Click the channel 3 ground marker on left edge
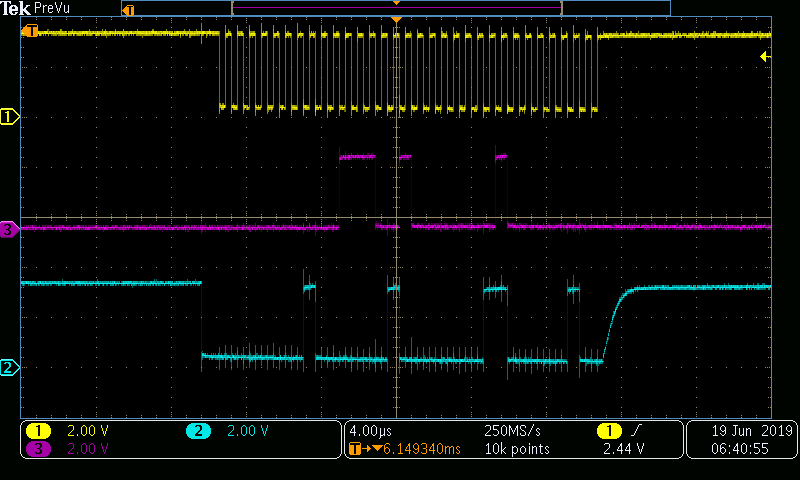This screenshot has height=480, width=800. pyautogui.click(x=9, y=230)
